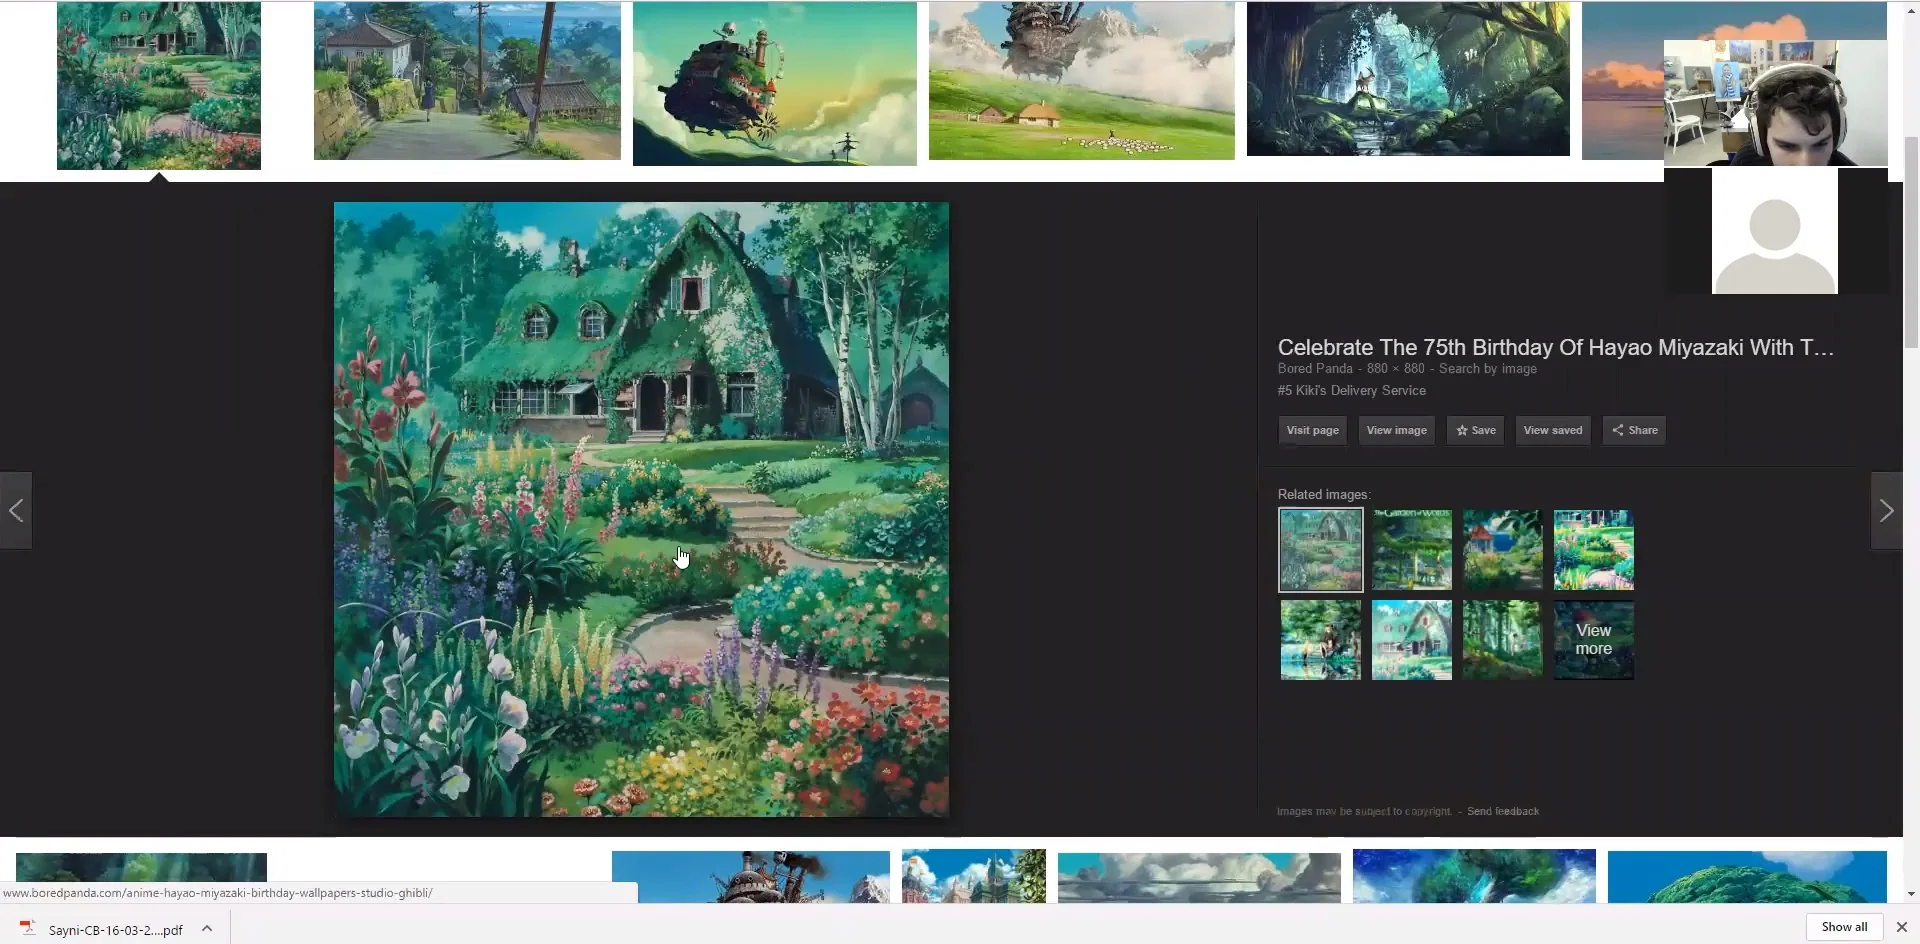Viewport: 1920px width, 944px height.
Task: Go to previous image with left arrow
Action: [16, 510]
